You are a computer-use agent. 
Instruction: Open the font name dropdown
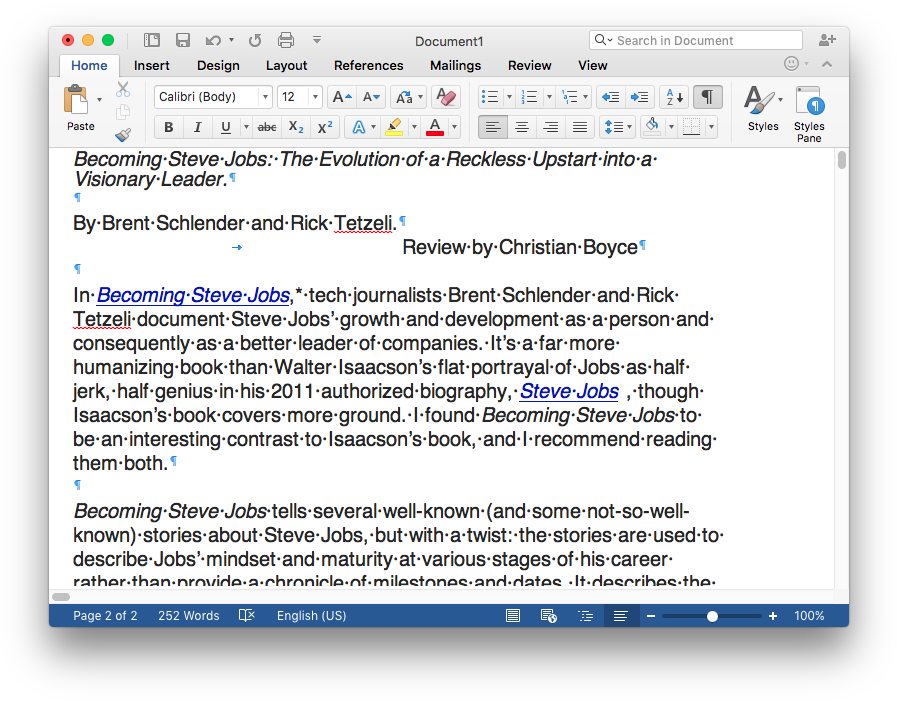coord(266,96)
